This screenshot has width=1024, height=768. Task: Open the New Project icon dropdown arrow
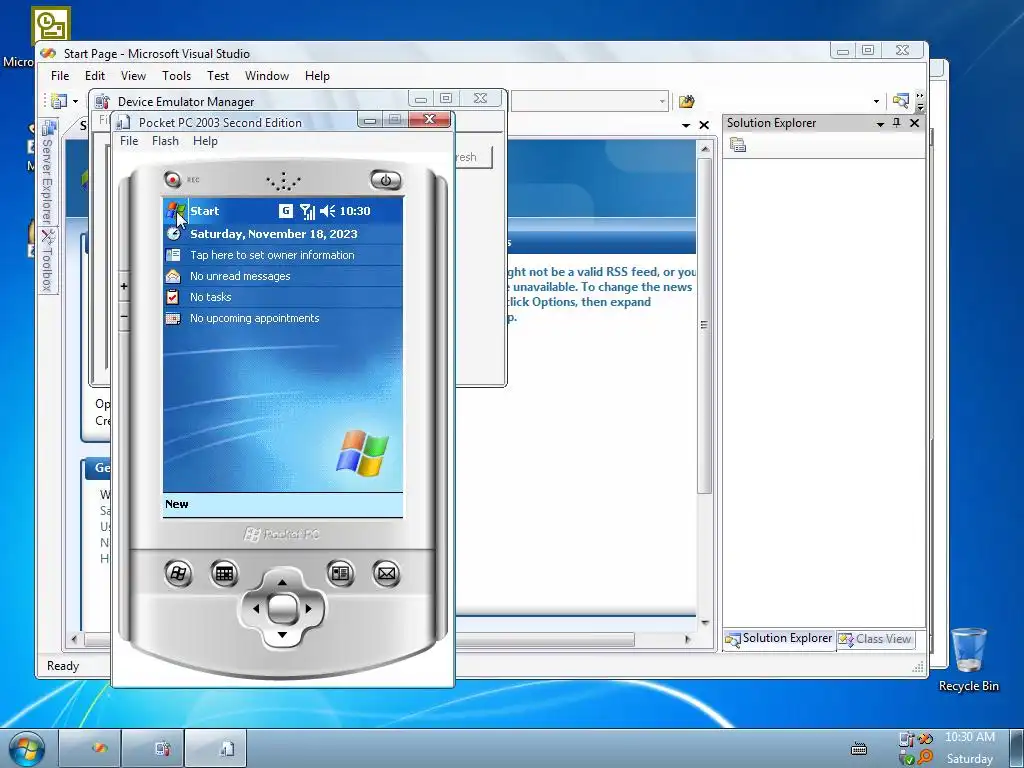(75, 101)
